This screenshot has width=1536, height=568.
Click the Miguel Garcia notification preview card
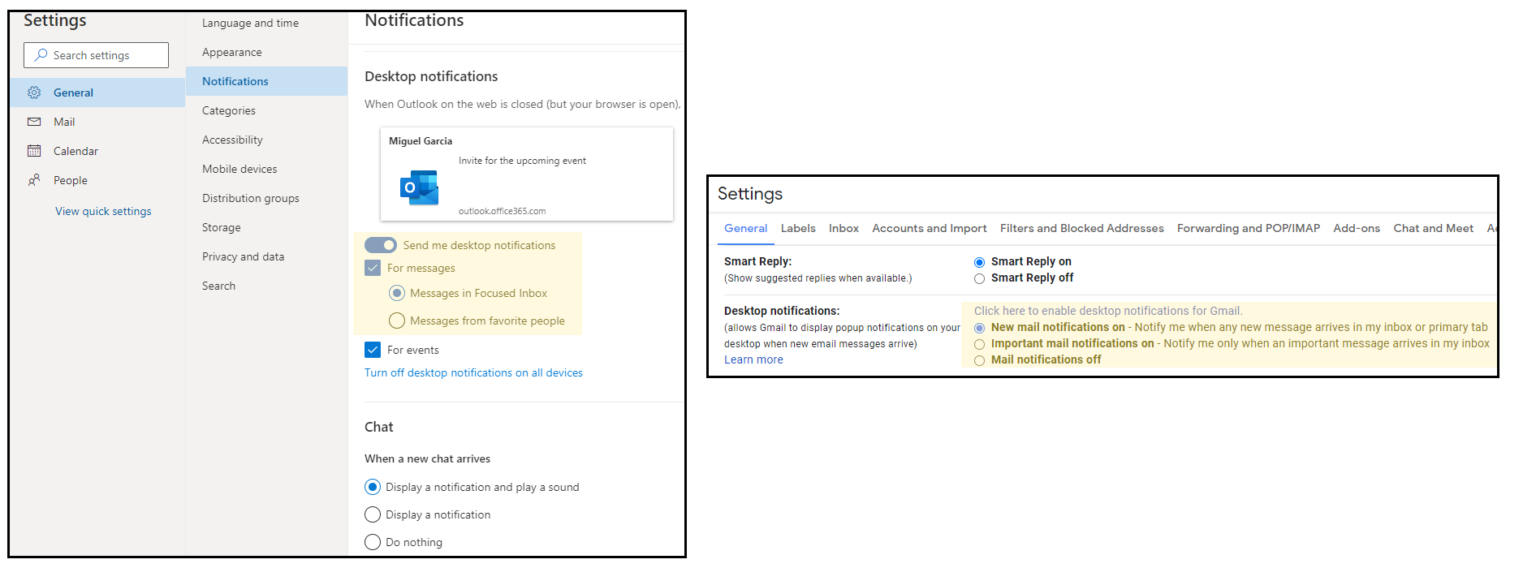(x=526, y=174)
